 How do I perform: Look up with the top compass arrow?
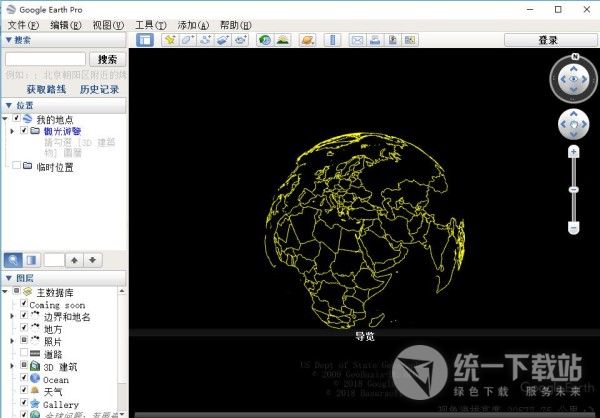click(573, 69)
